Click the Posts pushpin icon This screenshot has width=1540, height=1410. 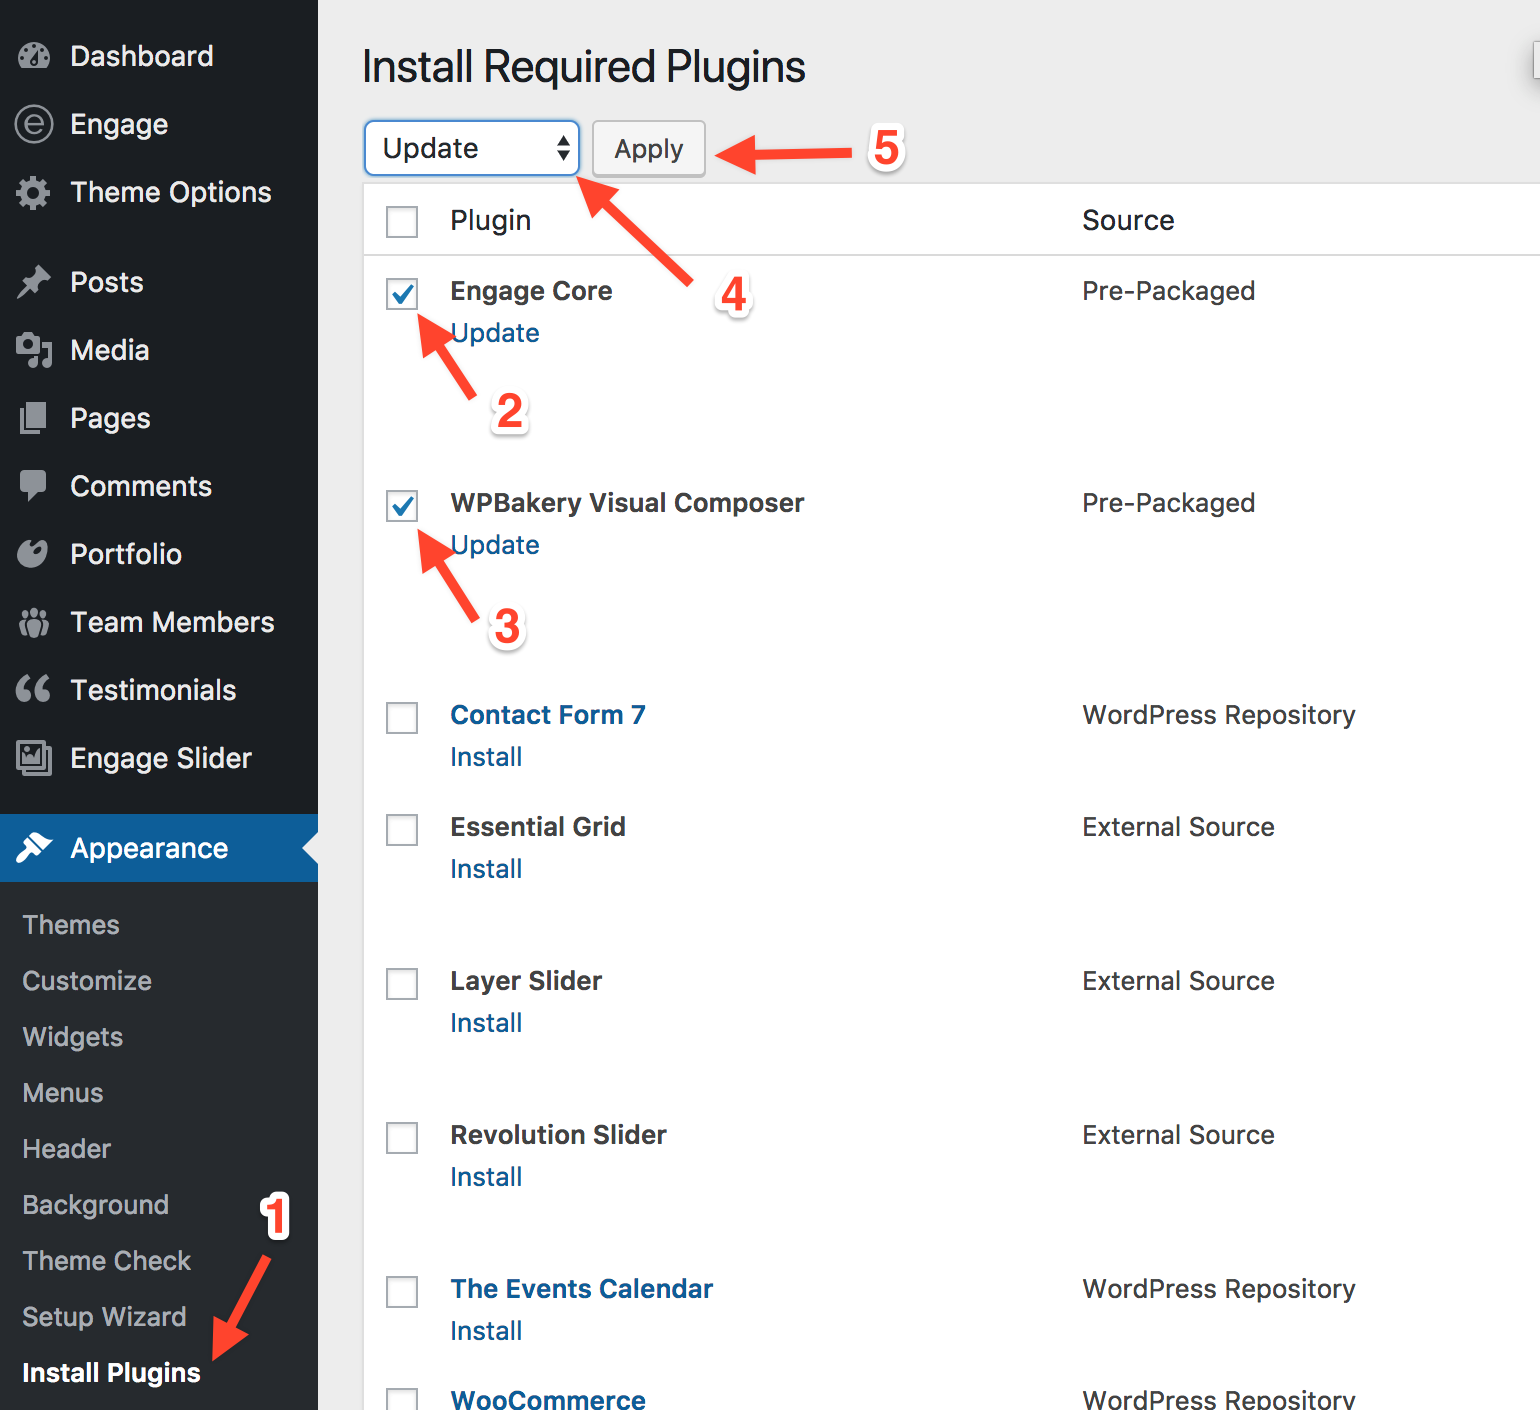coord(33,282)
